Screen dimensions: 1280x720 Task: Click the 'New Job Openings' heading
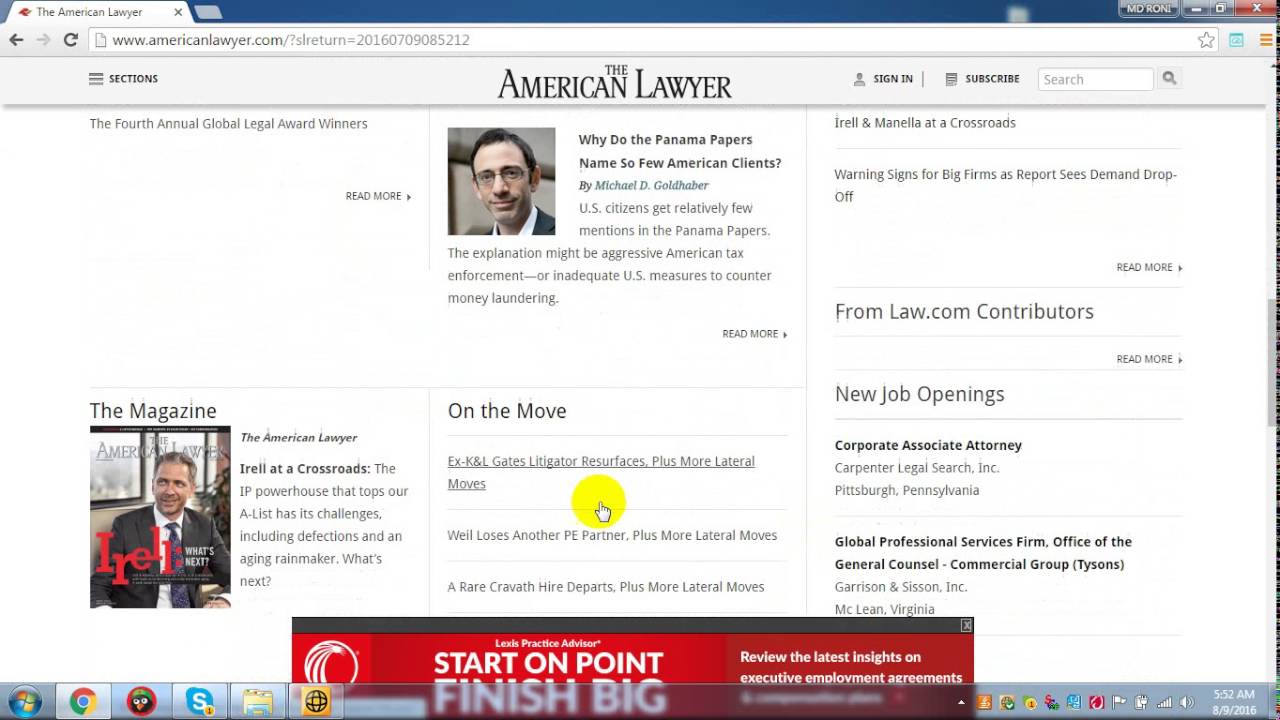tap(920, 394)
